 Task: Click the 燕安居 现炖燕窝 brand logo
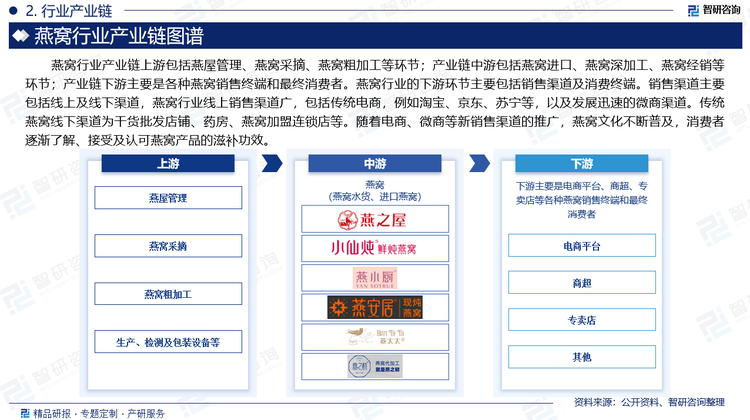pos(375,308)
